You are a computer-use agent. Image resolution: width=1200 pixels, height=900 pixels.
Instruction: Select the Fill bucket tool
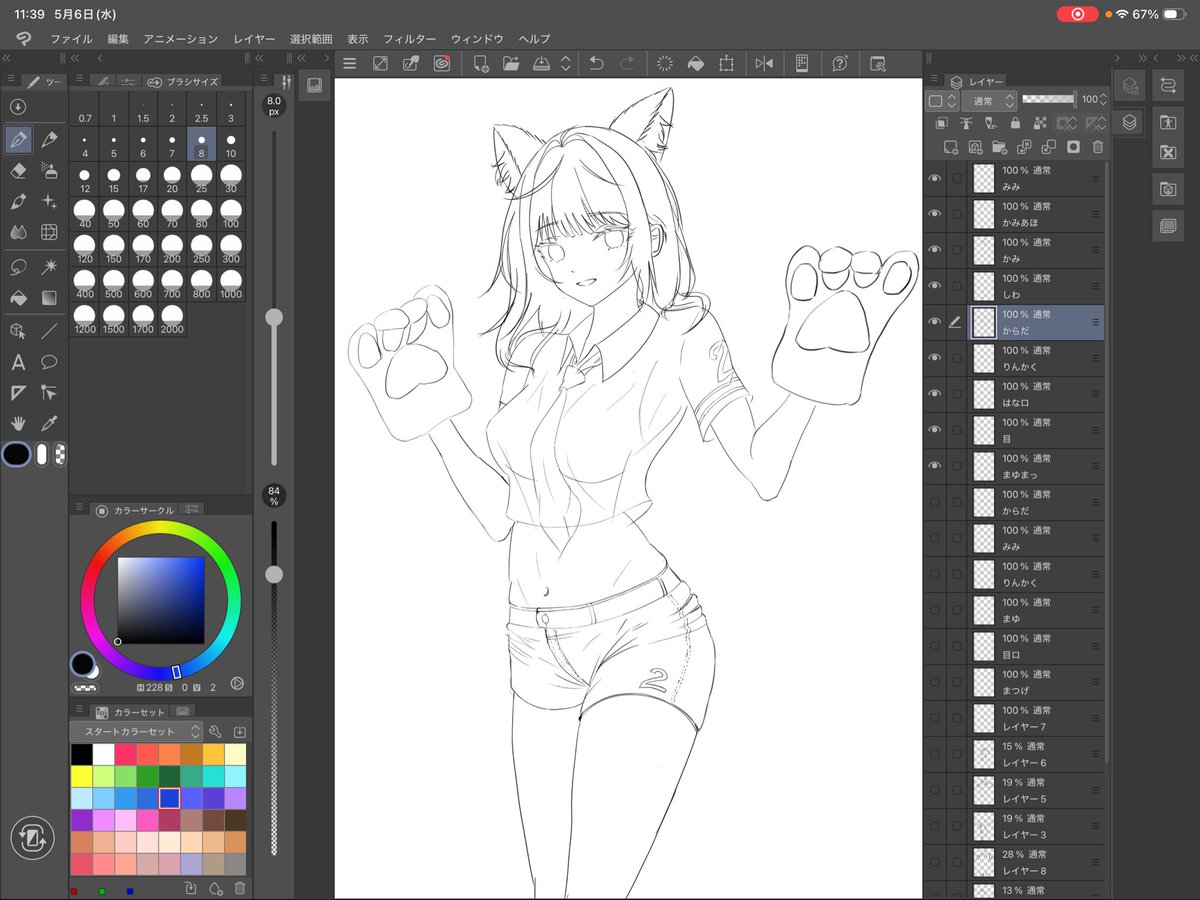coord(18,298)
